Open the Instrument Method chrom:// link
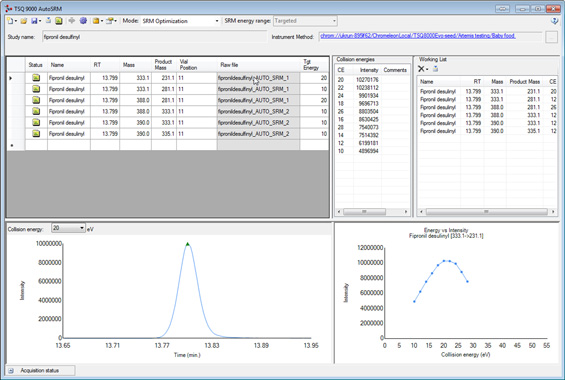 (418, 36)
